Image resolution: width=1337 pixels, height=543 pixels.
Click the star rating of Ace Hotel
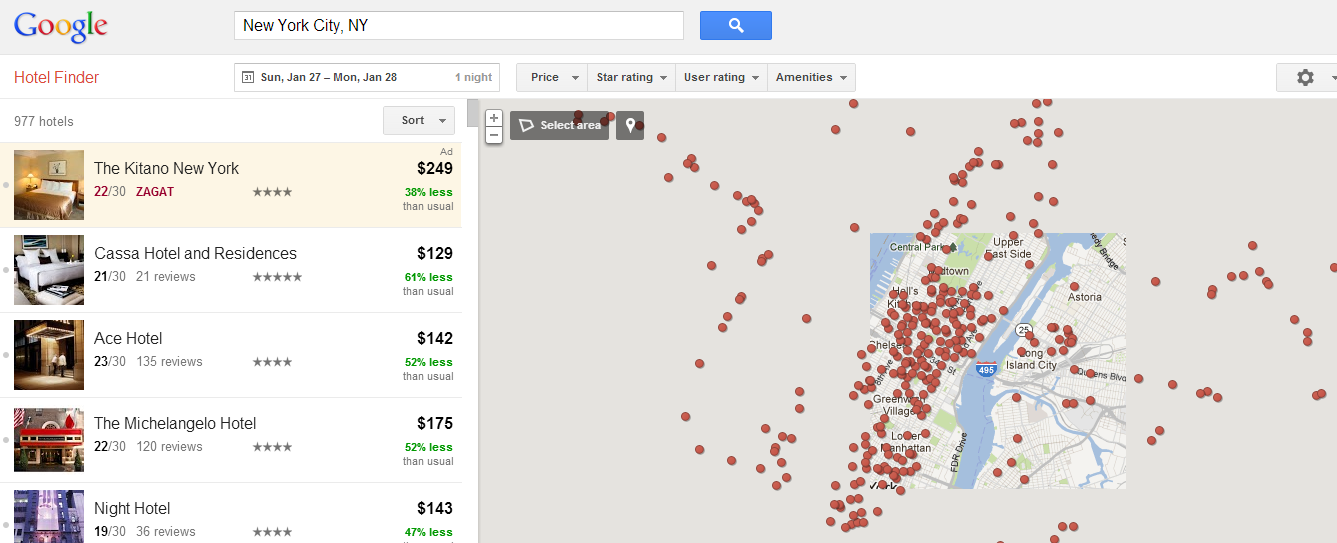(x=272, y=362)
